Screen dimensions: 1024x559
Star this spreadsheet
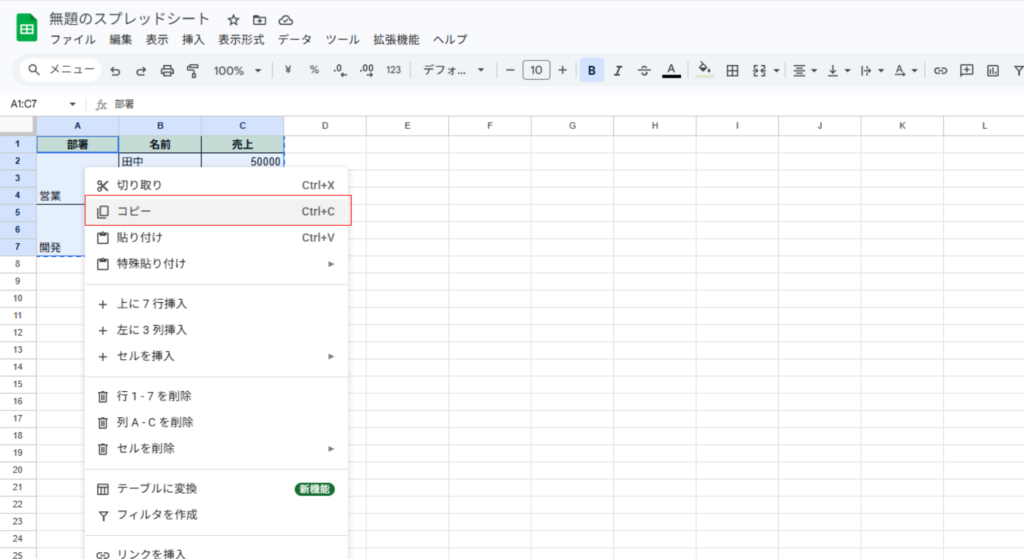click(x=233, y=20)
